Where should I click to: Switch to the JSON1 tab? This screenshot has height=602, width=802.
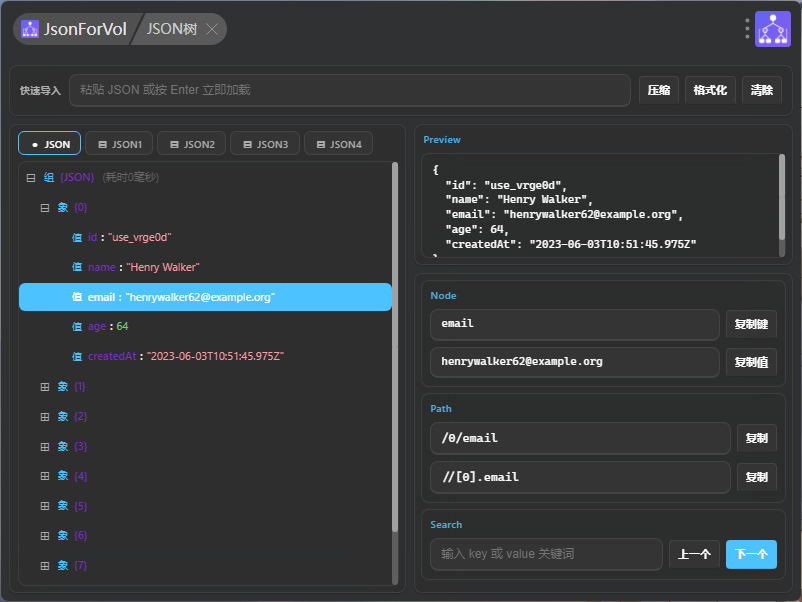click(x=118, y=144)
